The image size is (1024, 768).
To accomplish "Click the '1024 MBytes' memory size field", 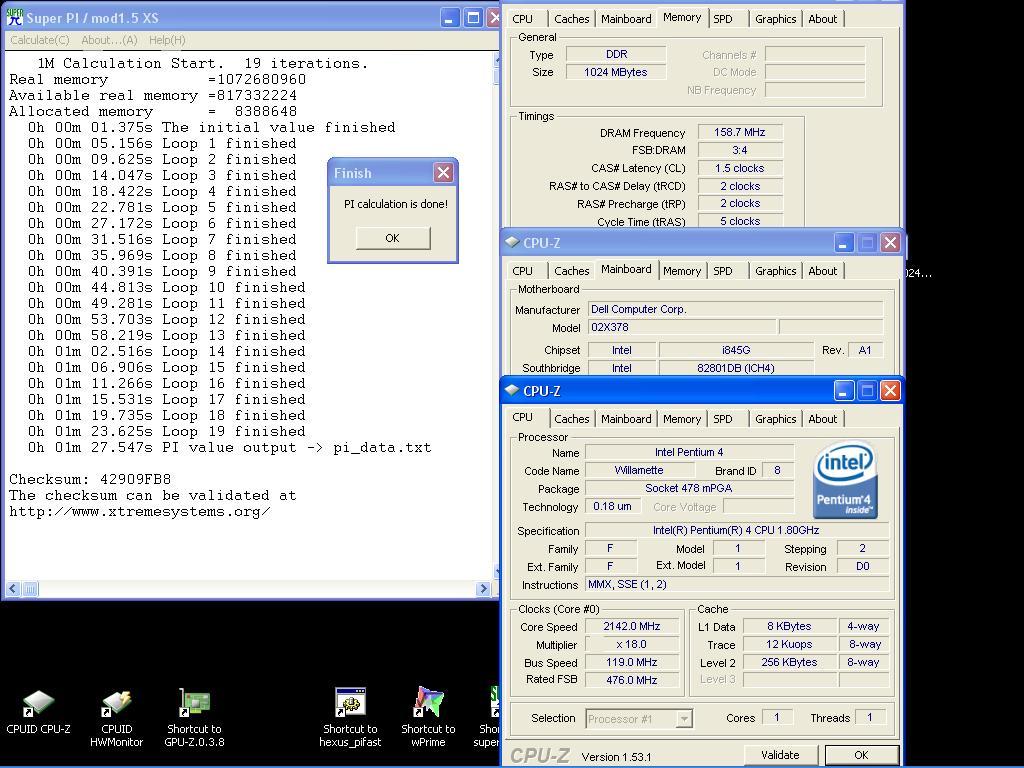I will pos(615,72).
